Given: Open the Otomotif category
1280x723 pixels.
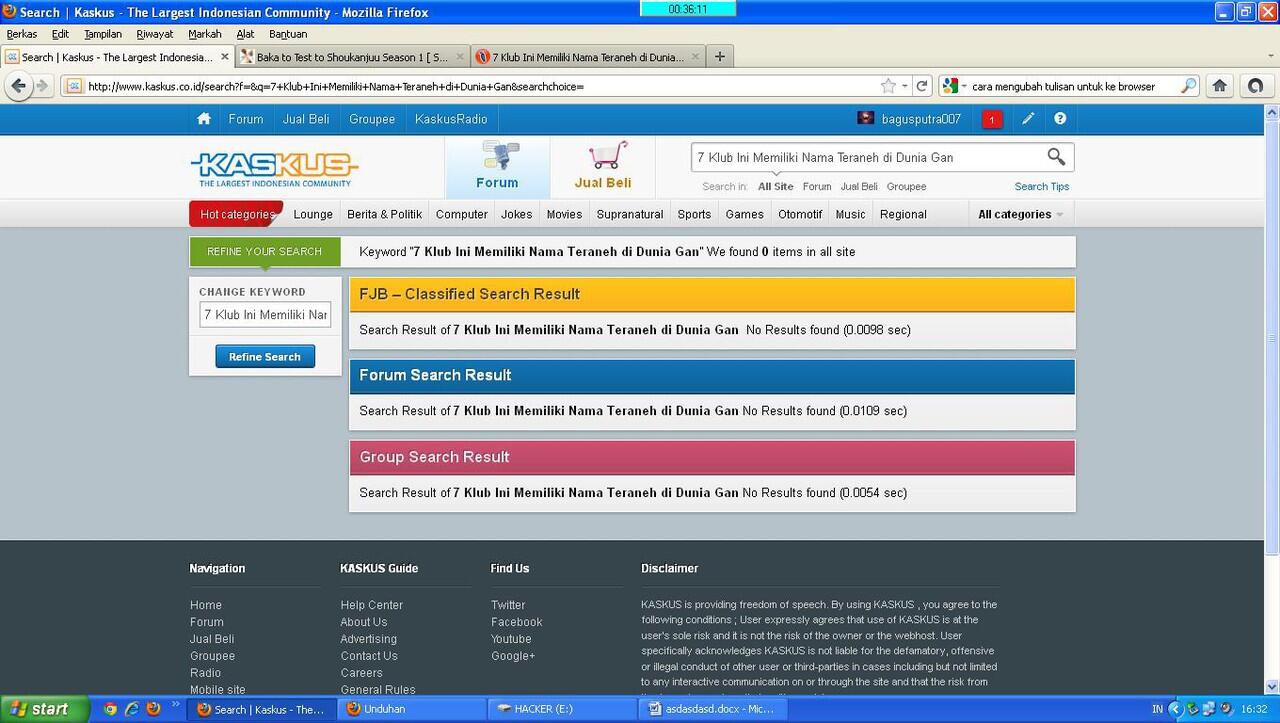Looking at the screenshot, I should coord(800,214).
